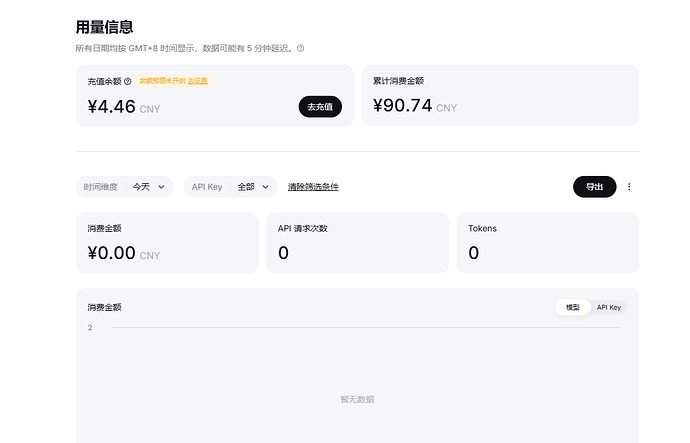This screenshot has width=690, height=443.
Task: Click the ¥4.46 balance amount
Action: pos(111,107)
